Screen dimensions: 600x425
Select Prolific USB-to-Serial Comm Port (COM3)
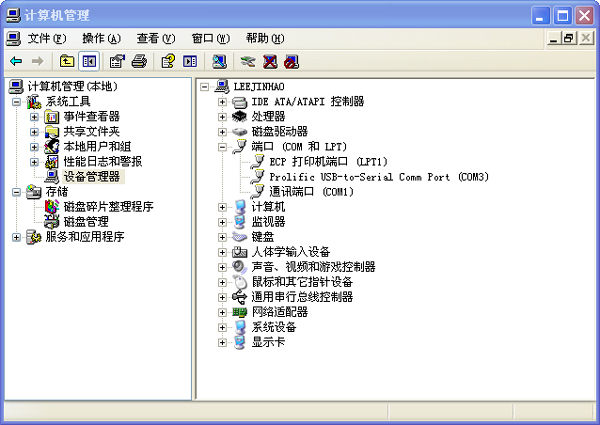click(378, 177)
